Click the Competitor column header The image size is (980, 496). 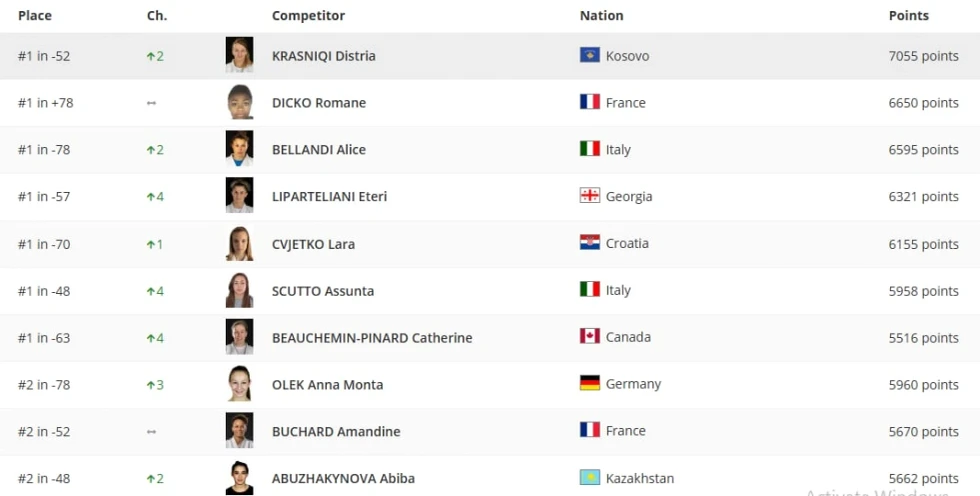coord(308,16)
